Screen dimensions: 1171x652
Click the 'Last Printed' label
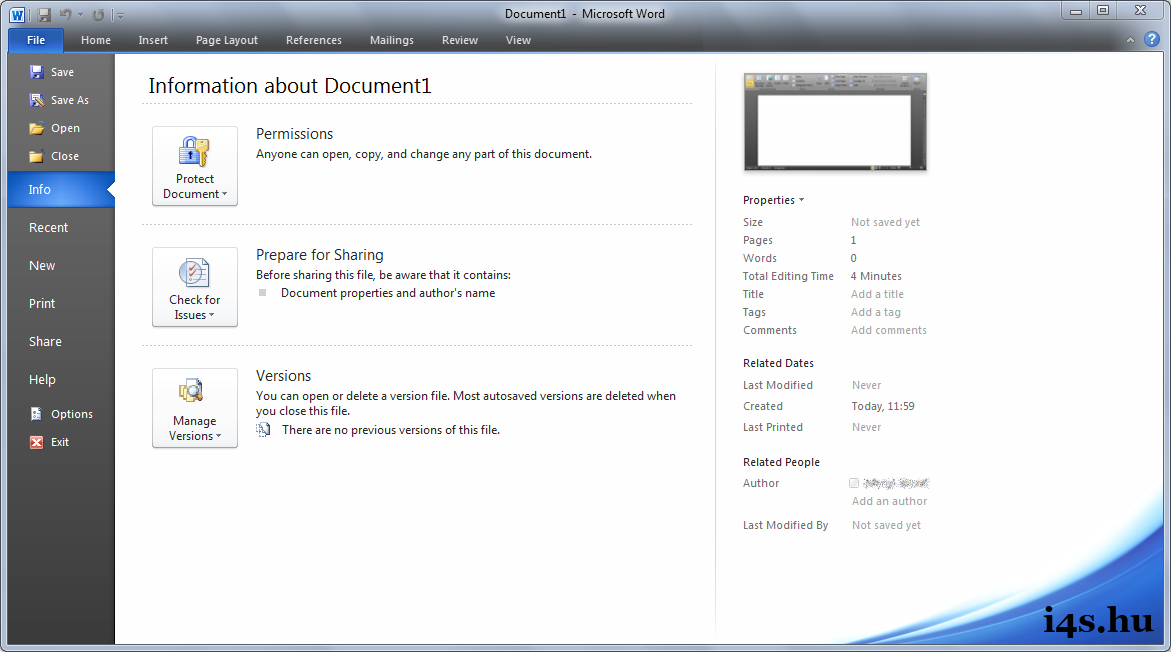(773, 427)
